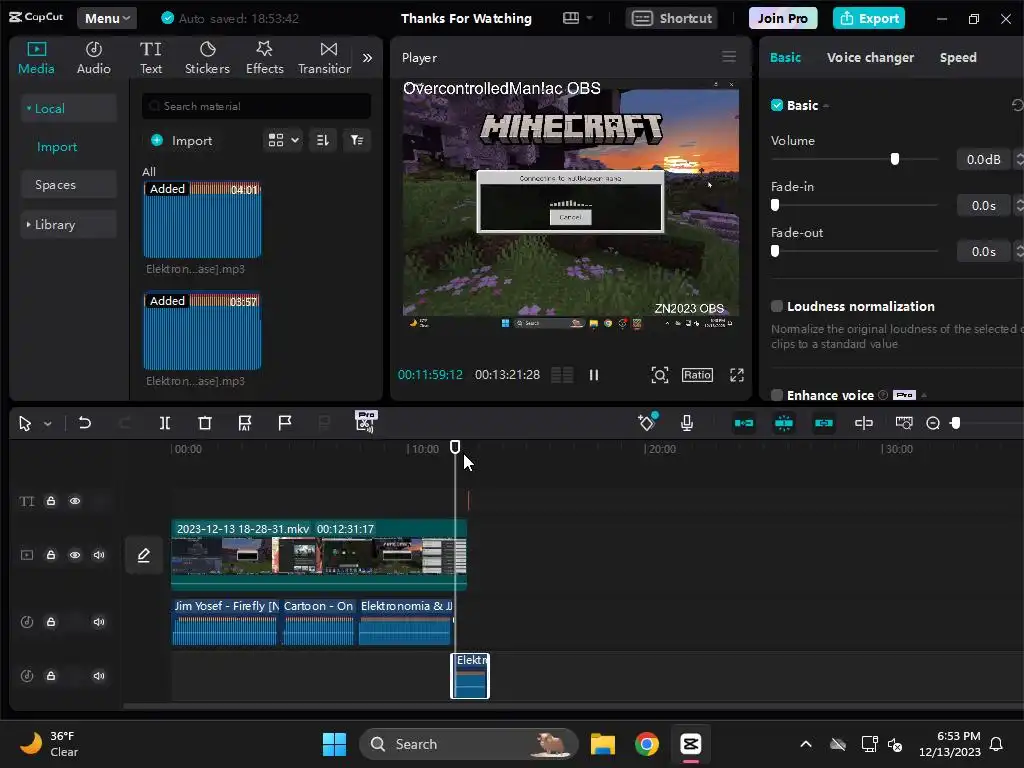Open the sort options icon

click(323, 140)
